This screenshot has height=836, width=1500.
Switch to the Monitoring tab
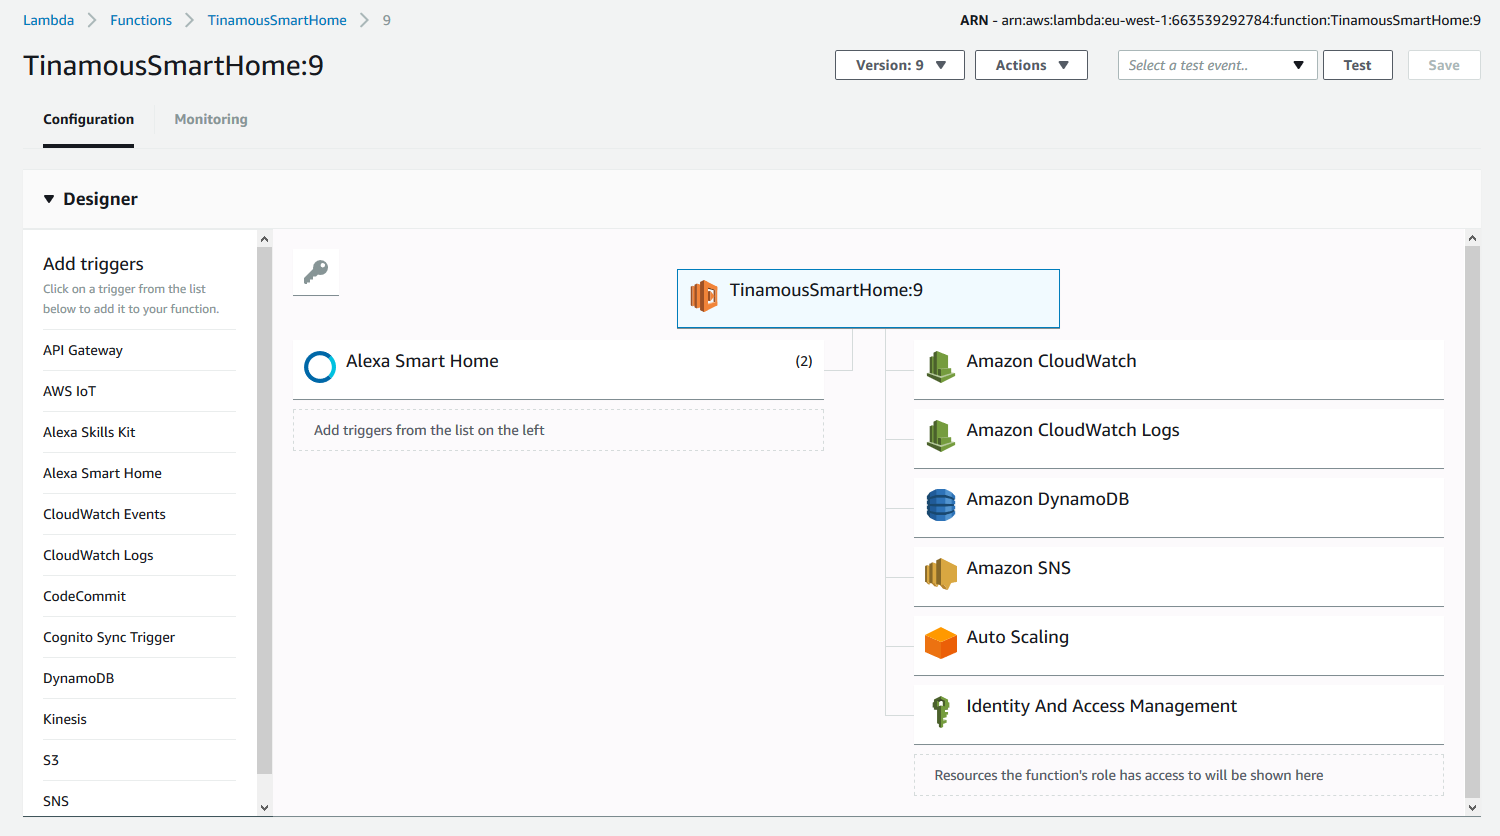(x=211, y=119)
